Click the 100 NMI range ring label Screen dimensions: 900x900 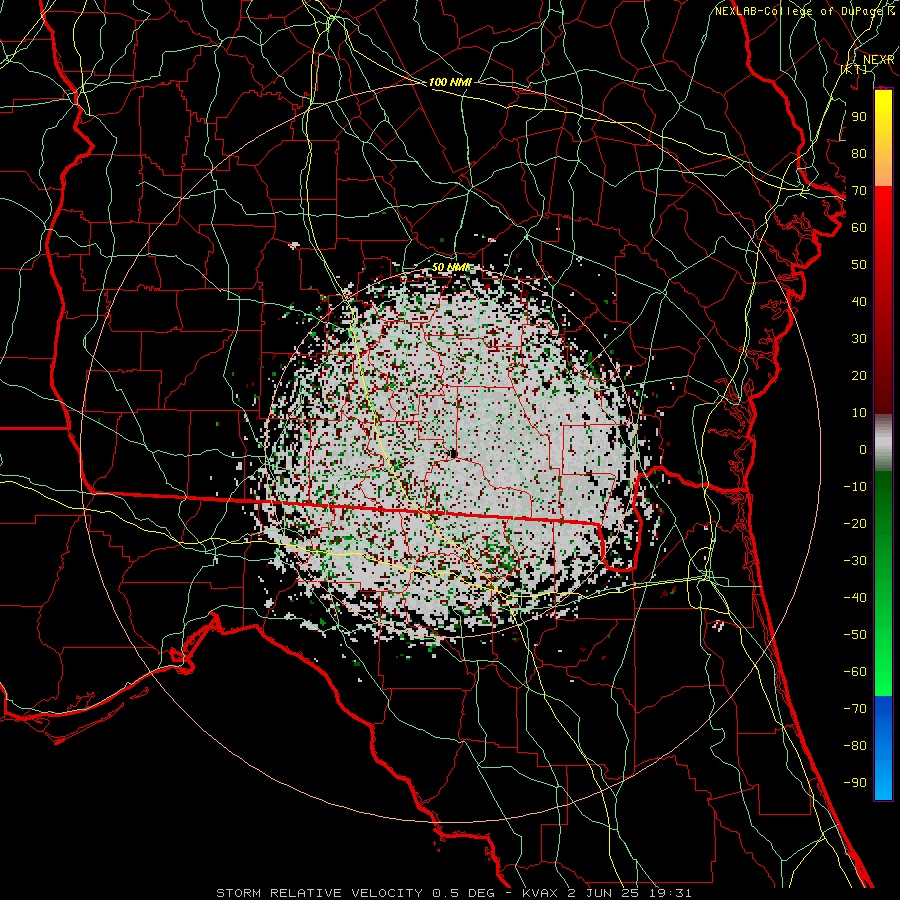click(x=450, y=82)
